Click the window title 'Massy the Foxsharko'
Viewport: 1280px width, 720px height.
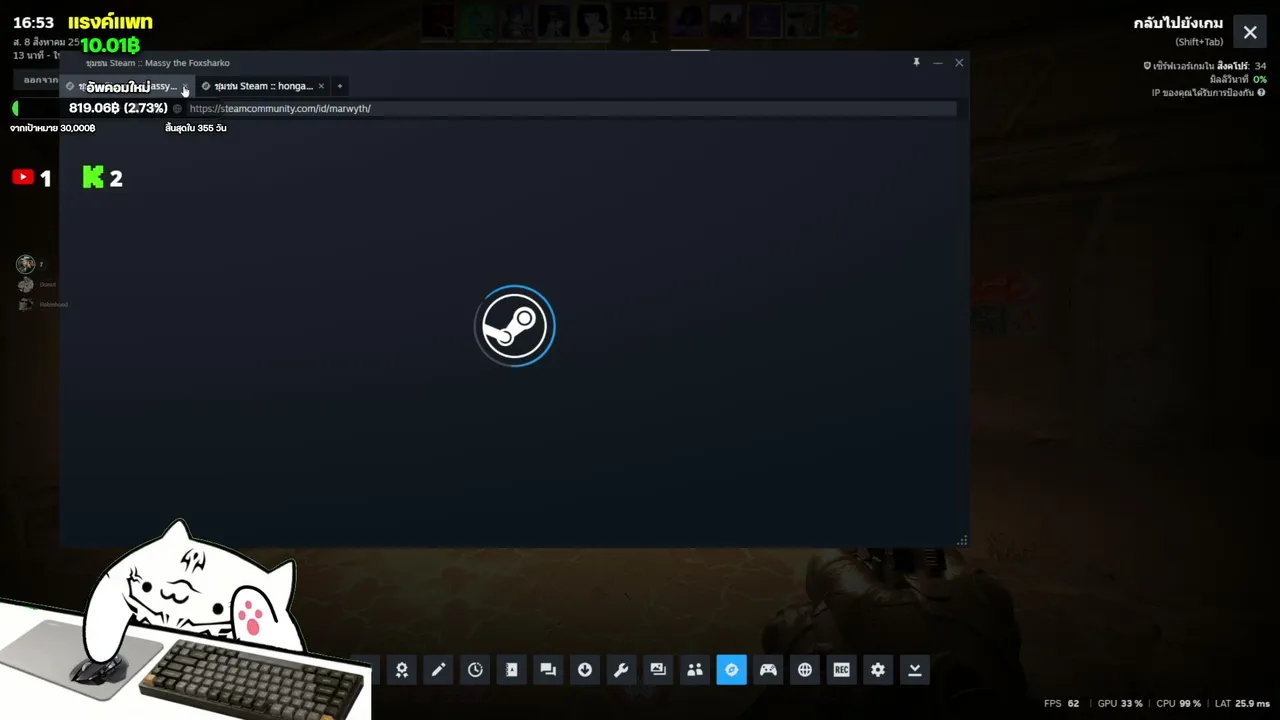[x=187, y=63]
